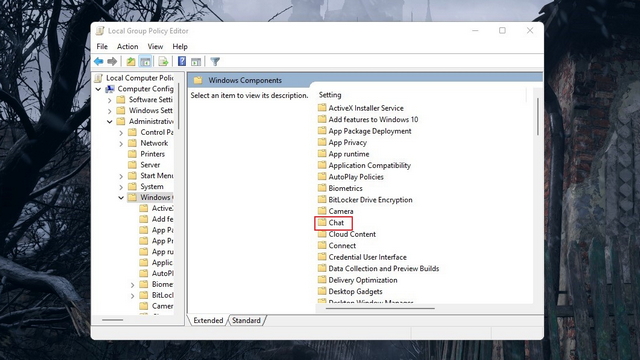Click the Cloud Content folder icon
Screen dimensions: 640x360
click(322, 234)
